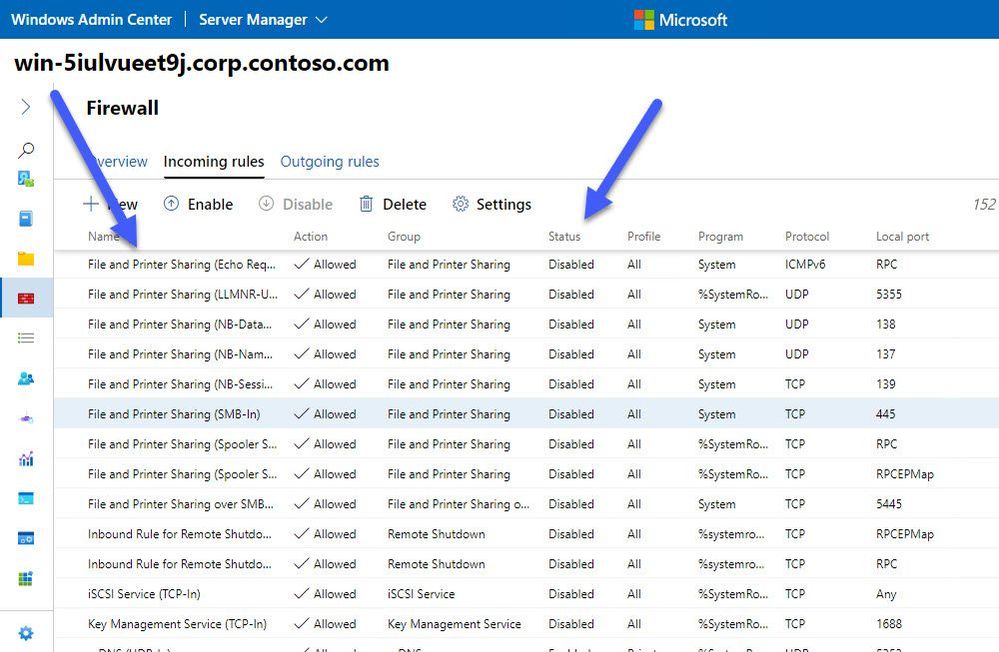Click the ICMPv6 protocol cell
The height and width of the screenshot is (652, 999).
tap(805, 264)
